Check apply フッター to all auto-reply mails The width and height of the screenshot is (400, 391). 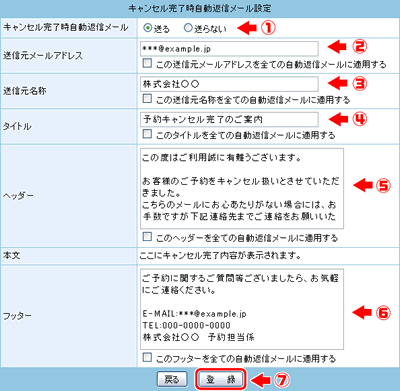(147, 358)
